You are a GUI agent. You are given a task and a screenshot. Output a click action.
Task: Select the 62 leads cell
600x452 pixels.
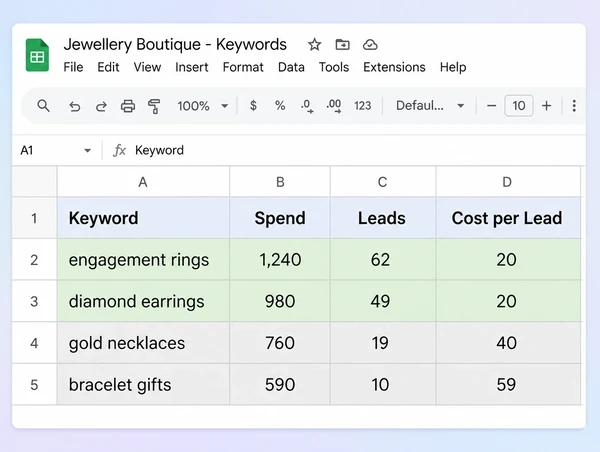click(x=383, y=260)
